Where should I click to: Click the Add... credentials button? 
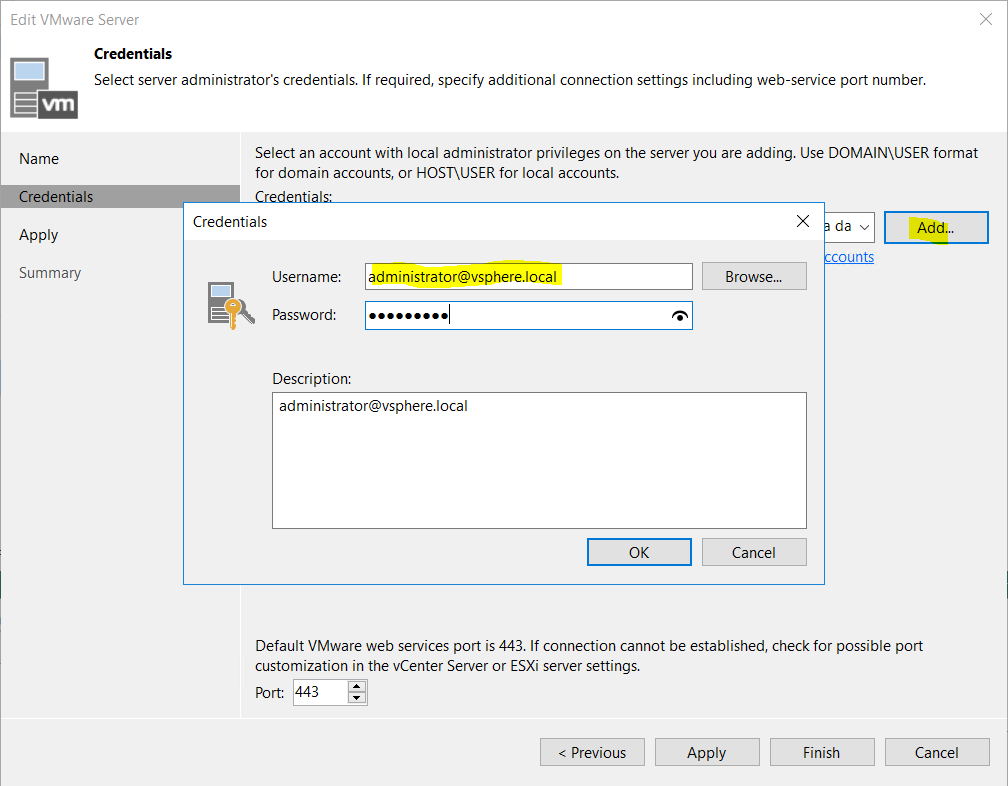pyautogui.click(x=936, y=228)
